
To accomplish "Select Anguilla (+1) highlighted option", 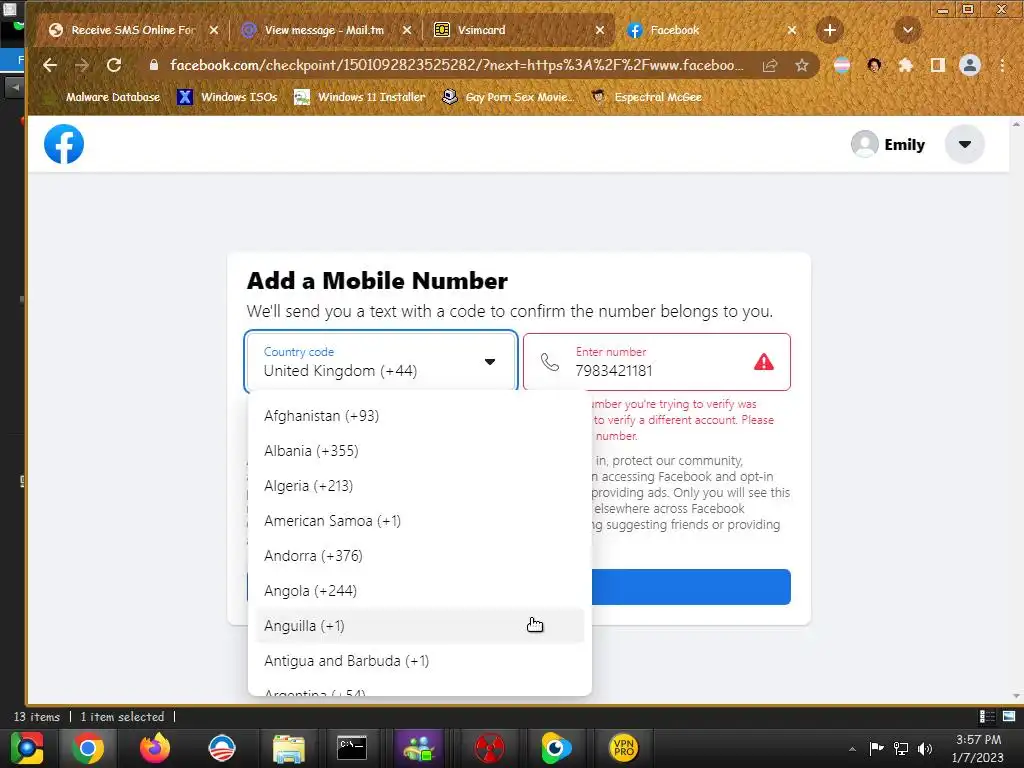I will pos(419,626).
